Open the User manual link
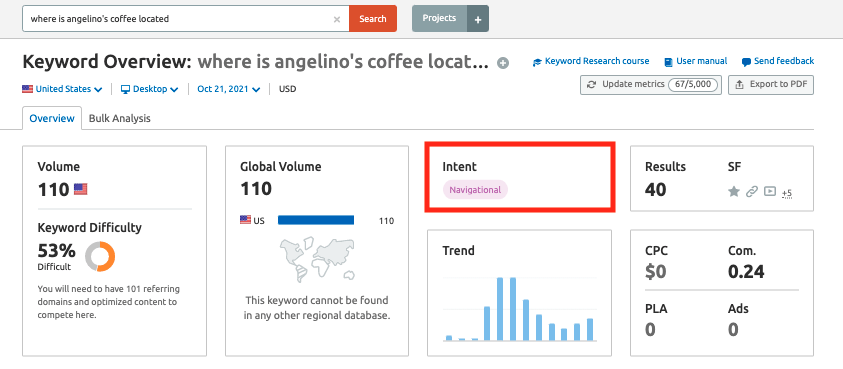This screenshot has height=369, width=843. (x=696, y=61)
